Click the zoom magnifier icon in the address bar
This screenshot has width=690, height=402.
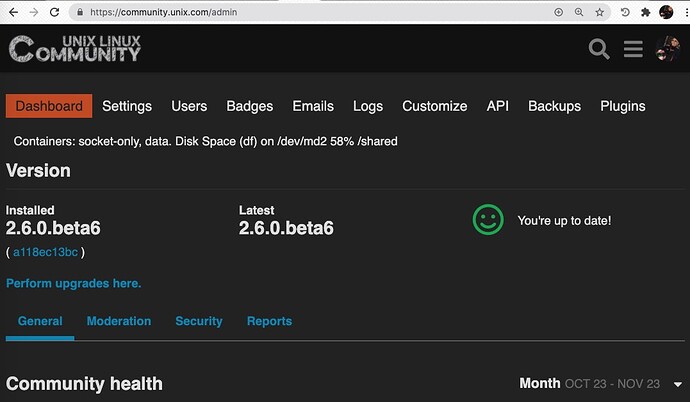[579, 12]
